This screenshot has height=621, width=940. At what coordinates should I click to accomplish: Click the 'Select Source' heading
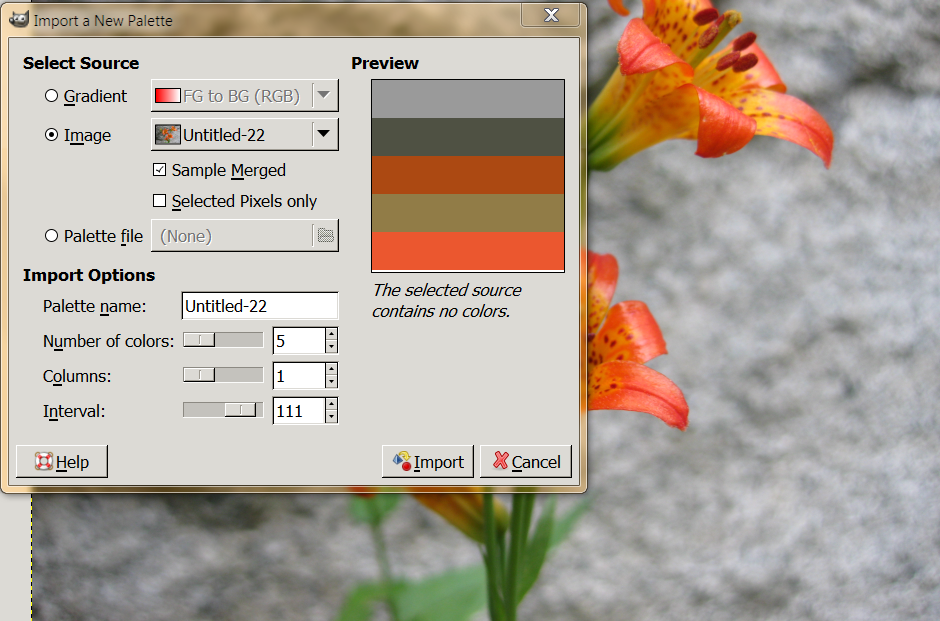(81, 63)
